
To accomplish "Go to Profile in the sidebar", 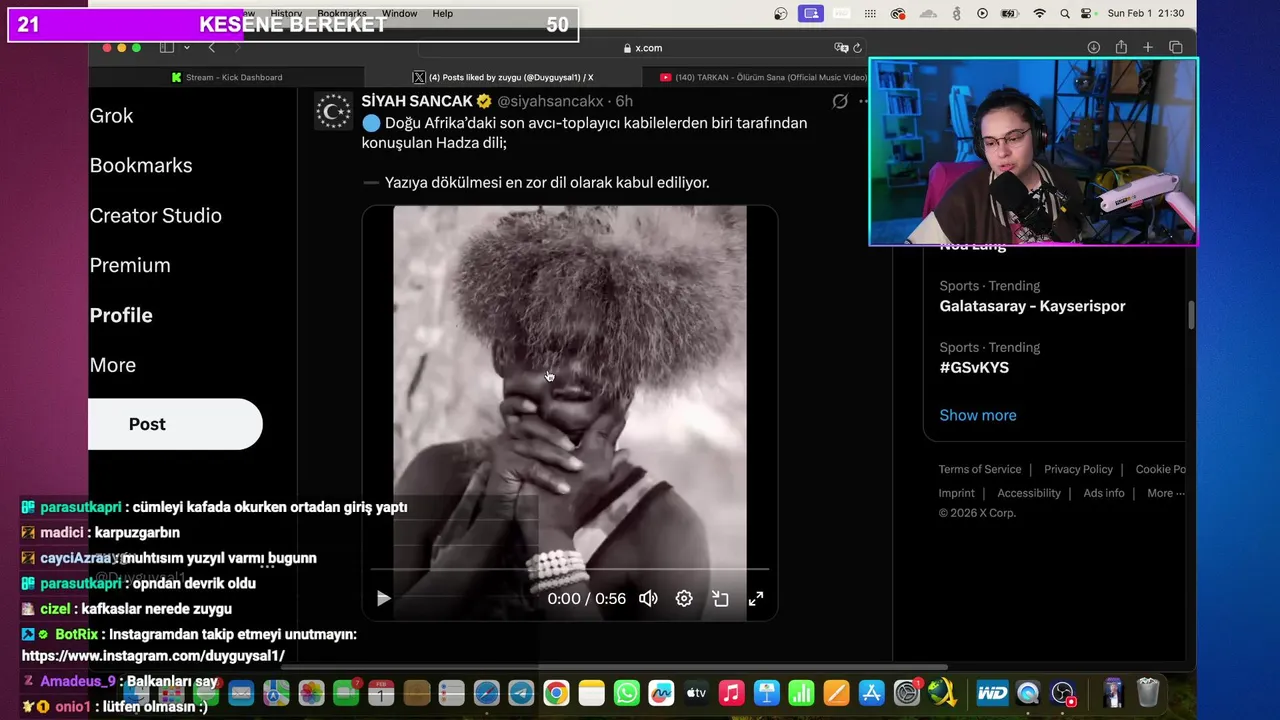I will point(121,315).
